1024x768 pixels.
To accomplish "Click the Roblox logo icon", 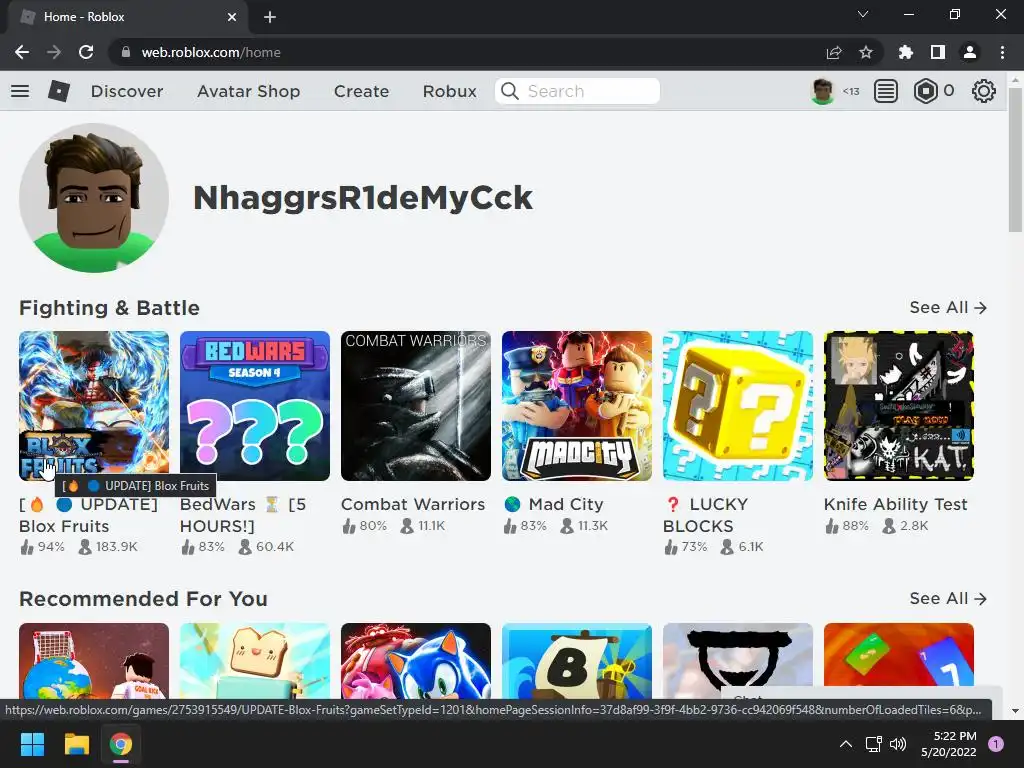I will tap(59, 91).
